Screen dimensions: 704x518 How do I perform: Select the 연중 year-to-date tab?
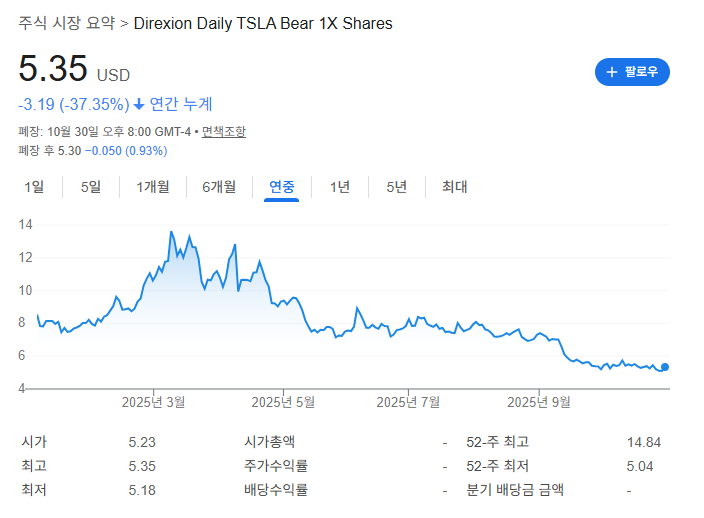click(x=282, y=187)
